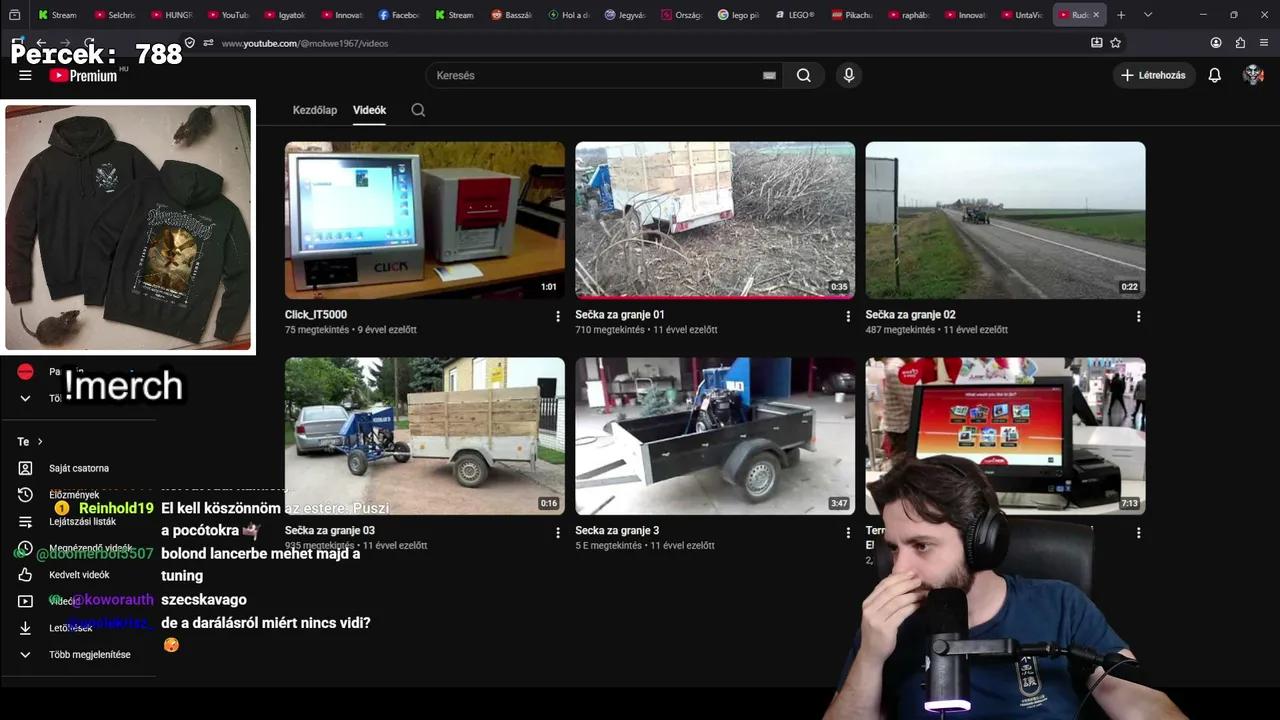Click the '5 E megtekintés • 11 évvel ezelőtt' text

pyautogui.click(x=645, y=546)
